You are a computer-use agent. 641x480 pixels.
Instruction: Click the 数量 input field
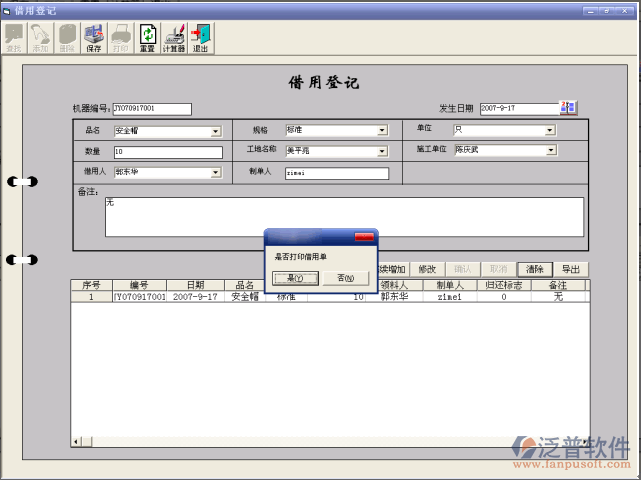167,152
